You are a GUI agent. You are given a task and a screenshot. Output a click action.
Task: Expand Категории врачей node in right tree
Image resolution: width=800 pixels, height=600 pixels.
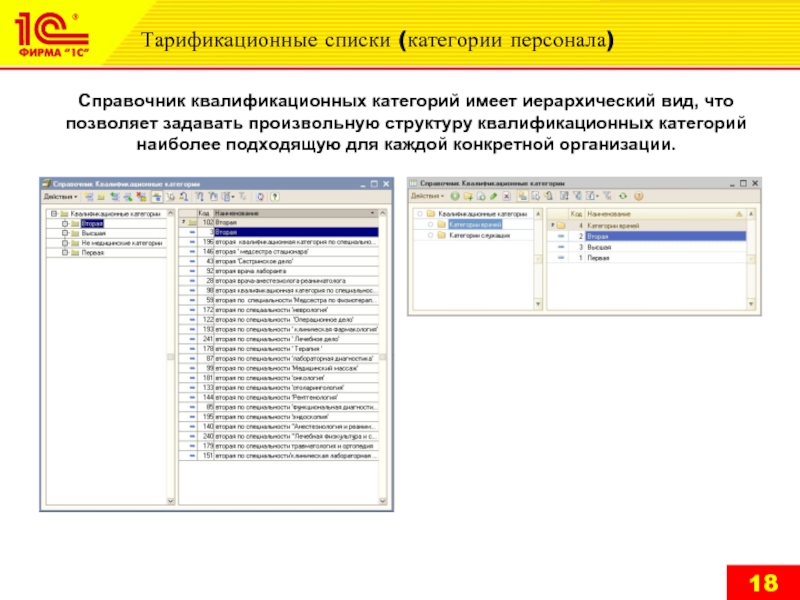tap(431, 224)
